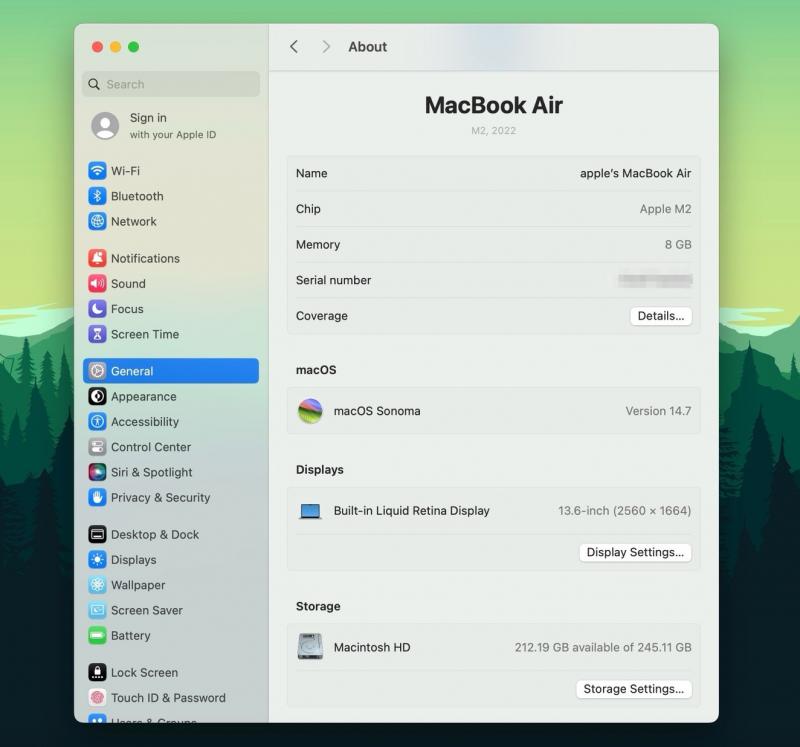Select Desktop & Dock in sidebar

tap(171, 534)
